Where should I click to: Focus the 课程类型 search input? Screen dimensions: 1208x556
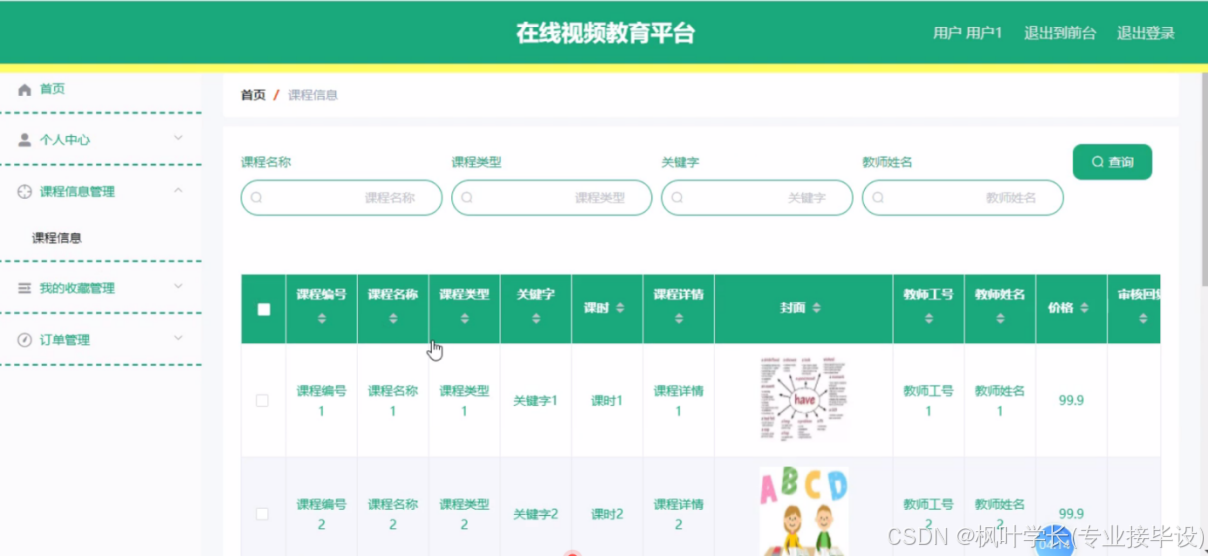[551, 198]
